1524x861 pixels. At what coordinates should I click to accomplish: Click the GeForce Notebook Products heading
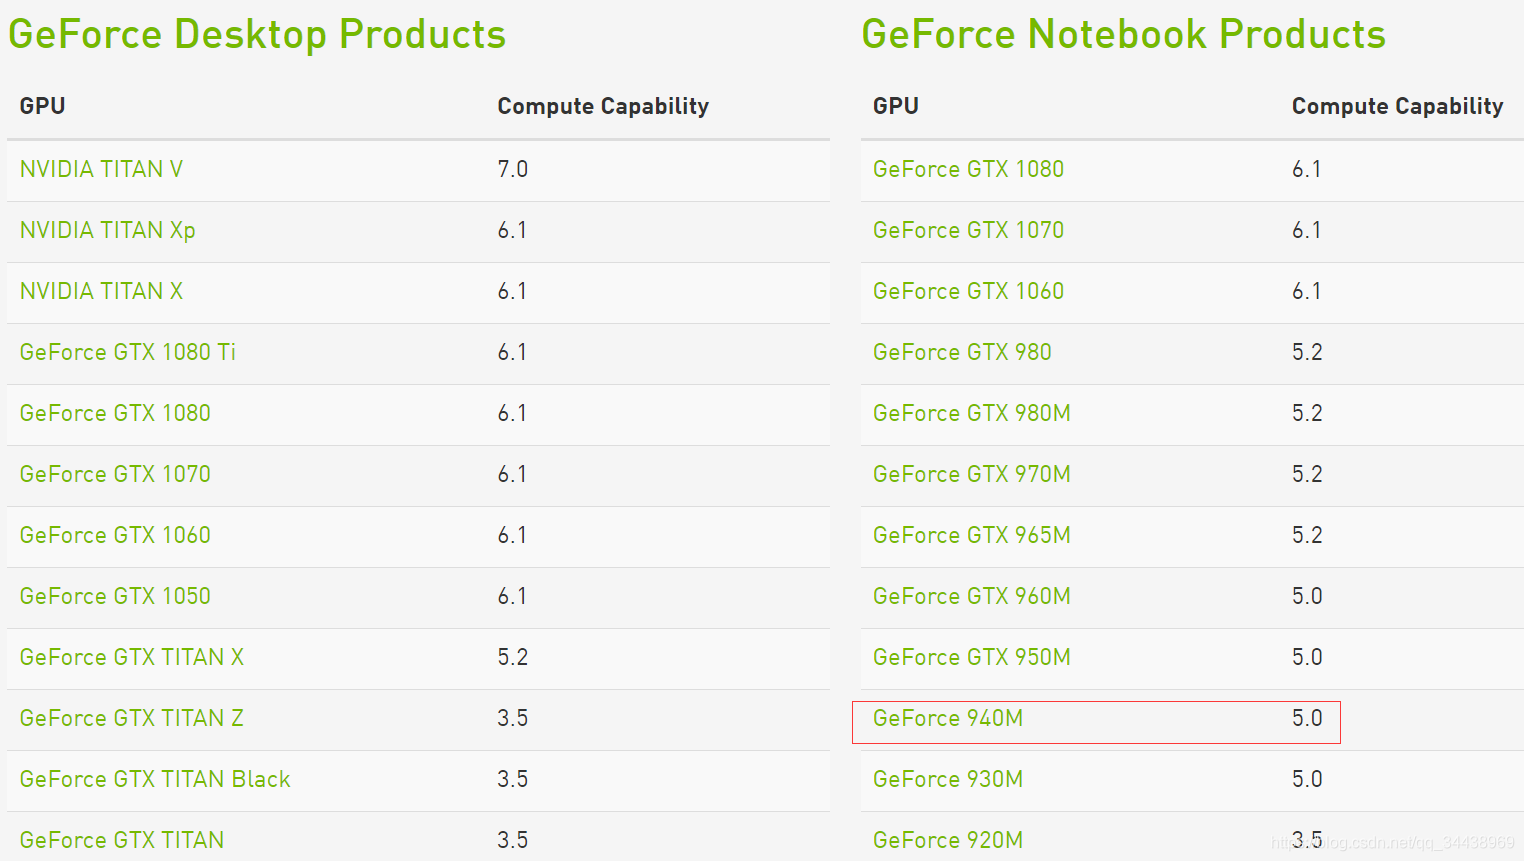point(1124,34)
